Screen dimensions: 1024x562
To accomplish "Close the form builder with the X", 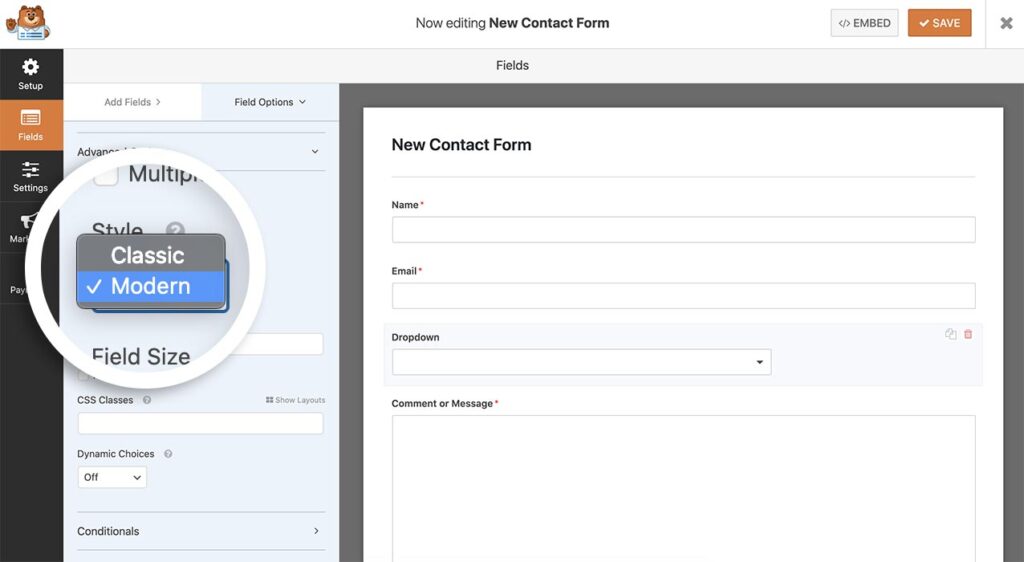I will (x=1006, y=23).
